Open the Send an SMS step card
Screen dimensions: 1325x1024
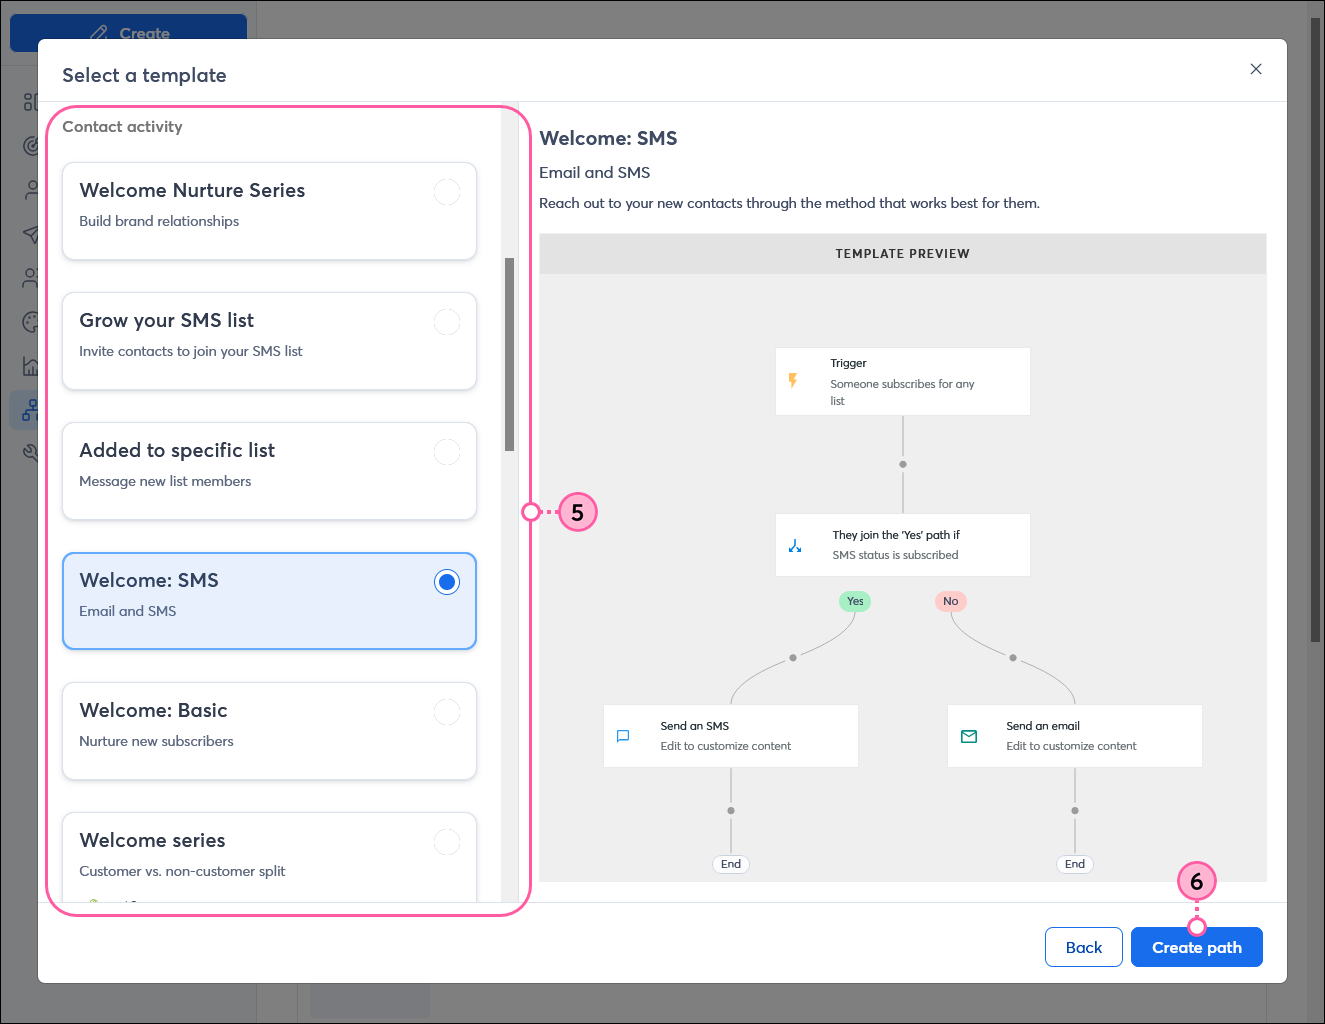click(x=730, y=736)
